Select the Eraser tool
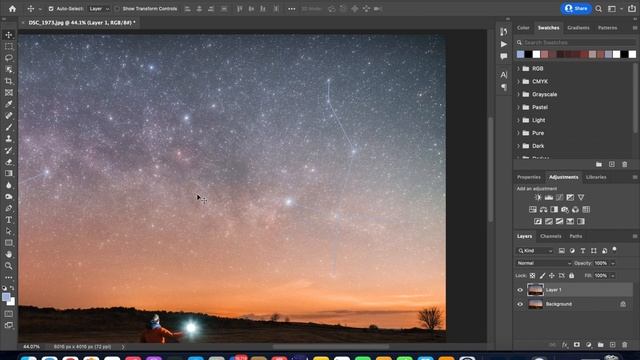Viewport: 640px width, 360px height. (x=9, y=162)
